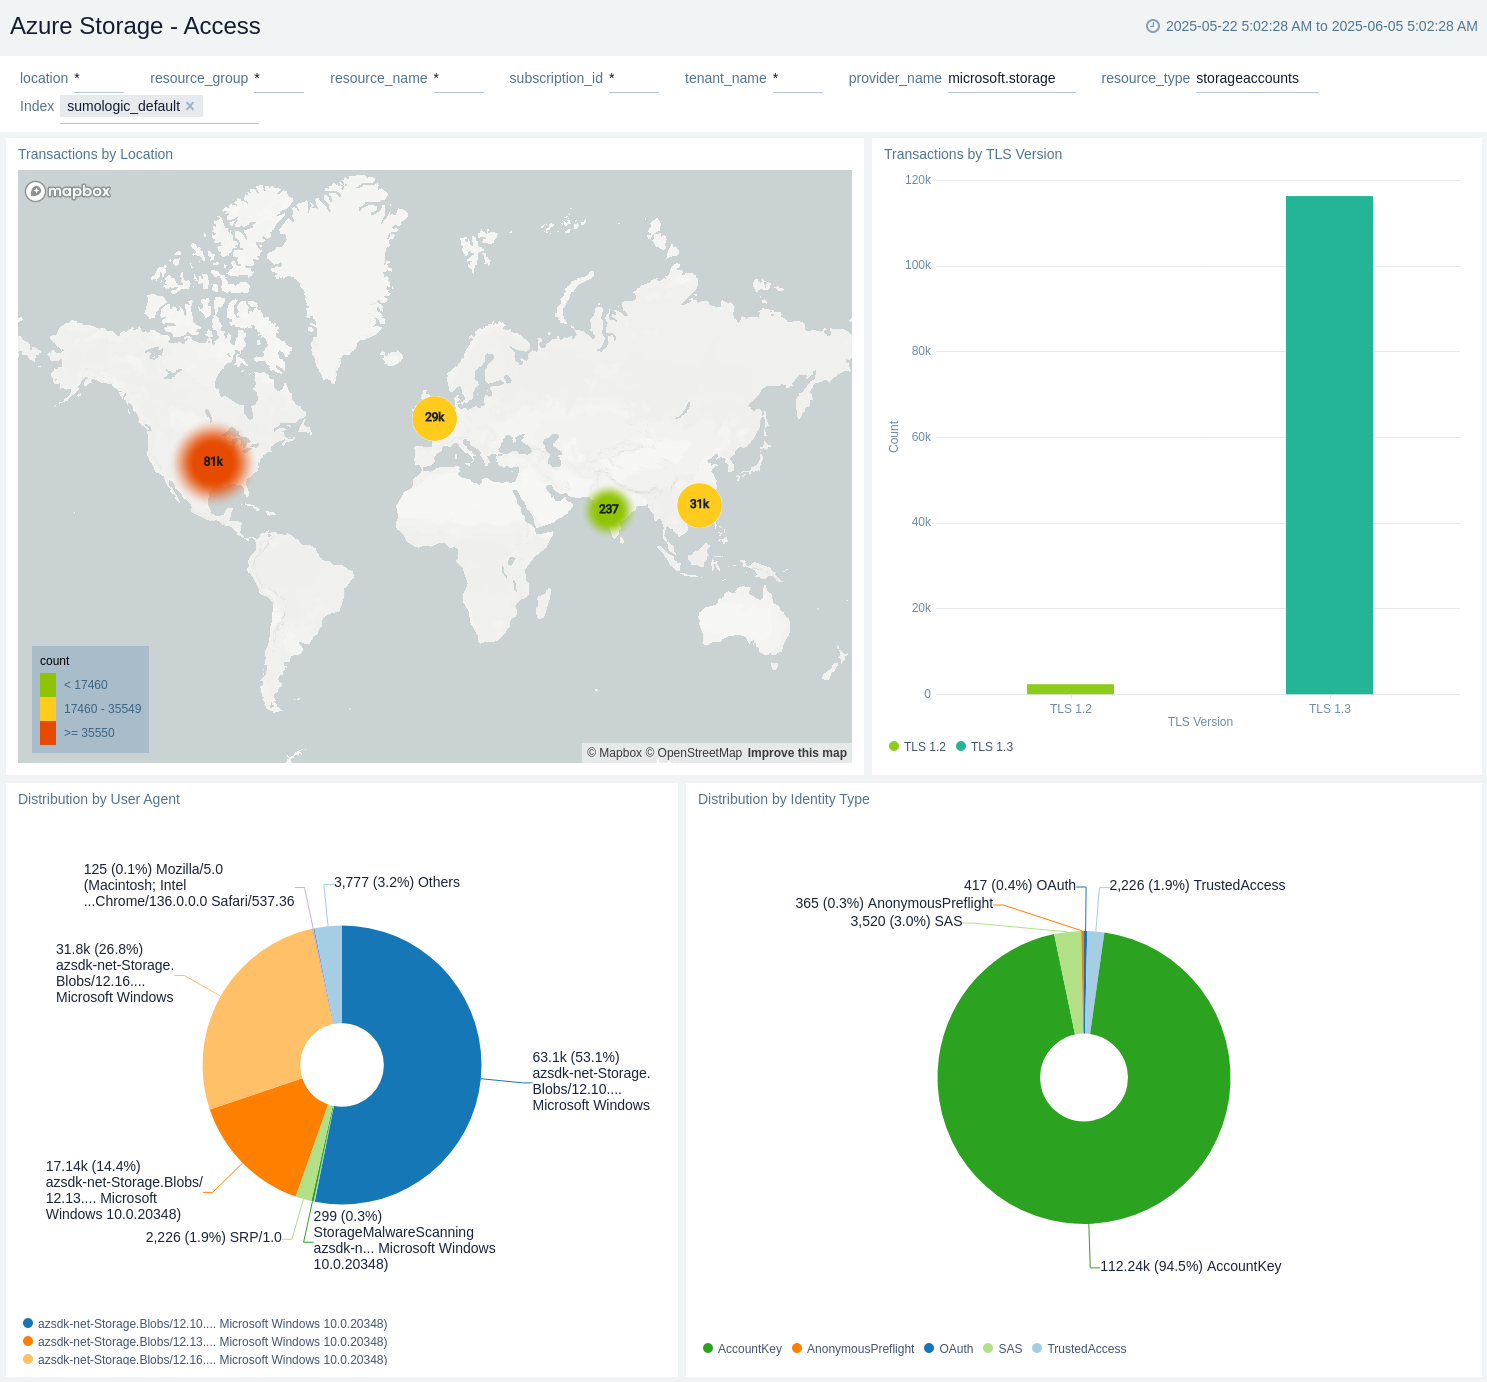Click the '125 (0.1%) Mozilla/5.0' label

[189, 885]
